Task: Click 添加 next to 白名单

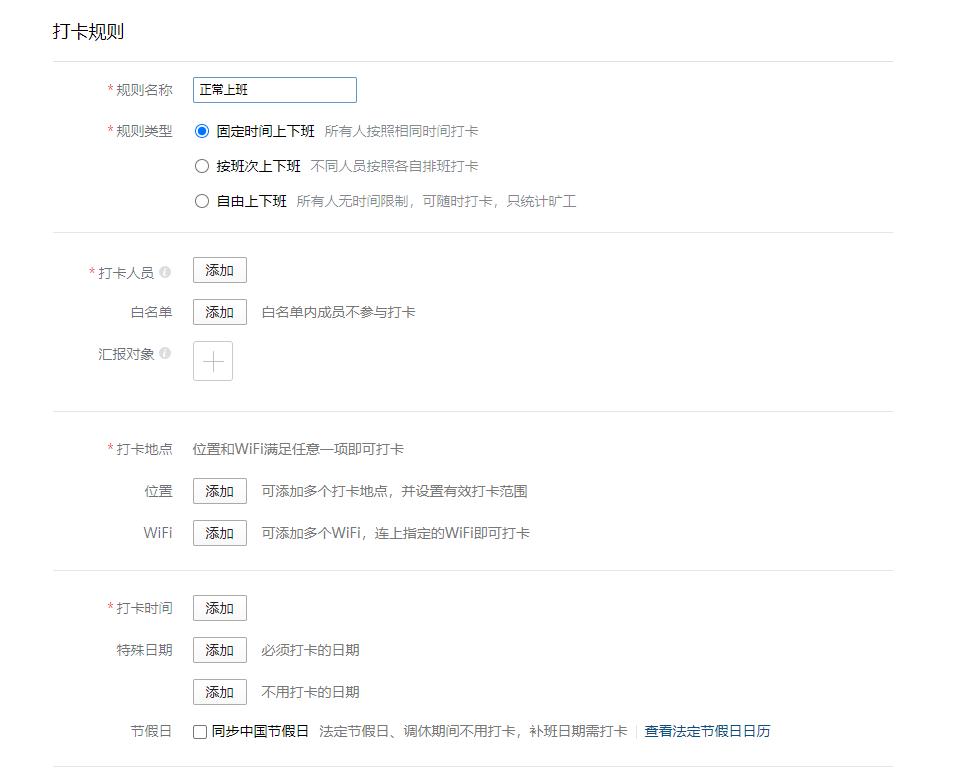Action: (x=218, y=311)
